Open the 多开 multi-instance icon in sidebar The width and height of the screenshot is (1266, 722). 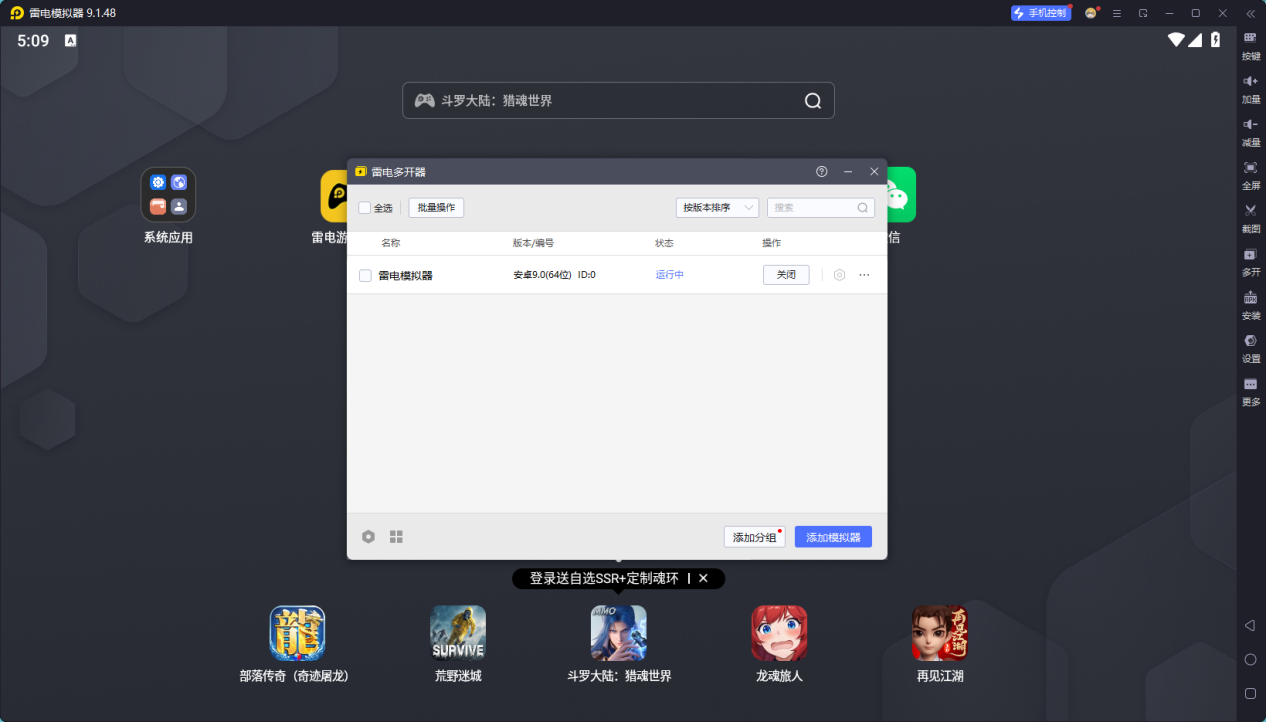(1250, 254)
